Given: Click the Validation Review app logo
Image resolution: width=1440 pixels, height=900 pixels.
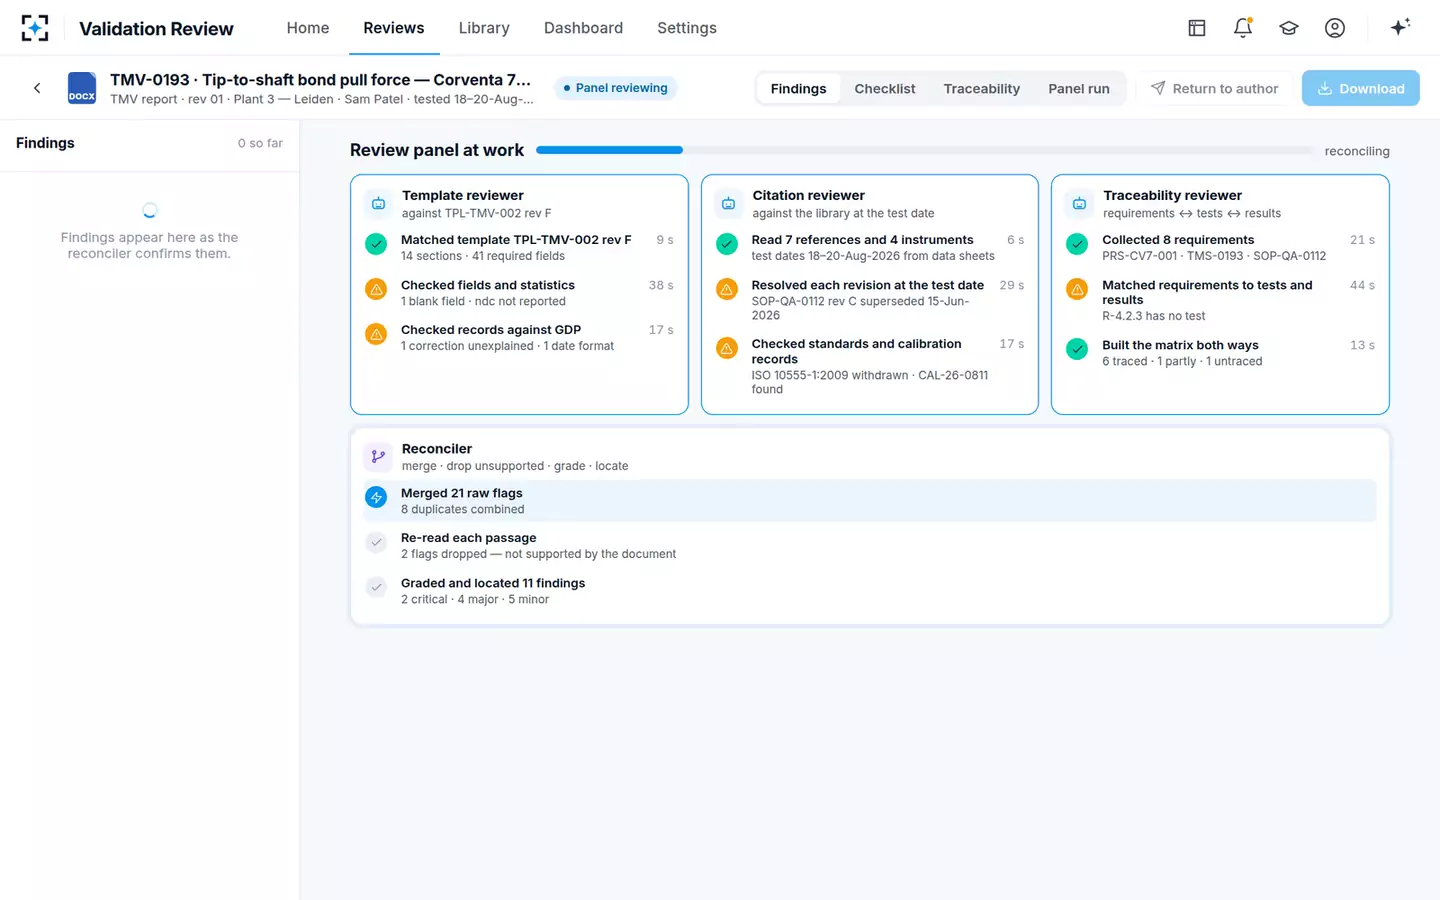Looking at the screenshot, I should [x=35, y=28].
